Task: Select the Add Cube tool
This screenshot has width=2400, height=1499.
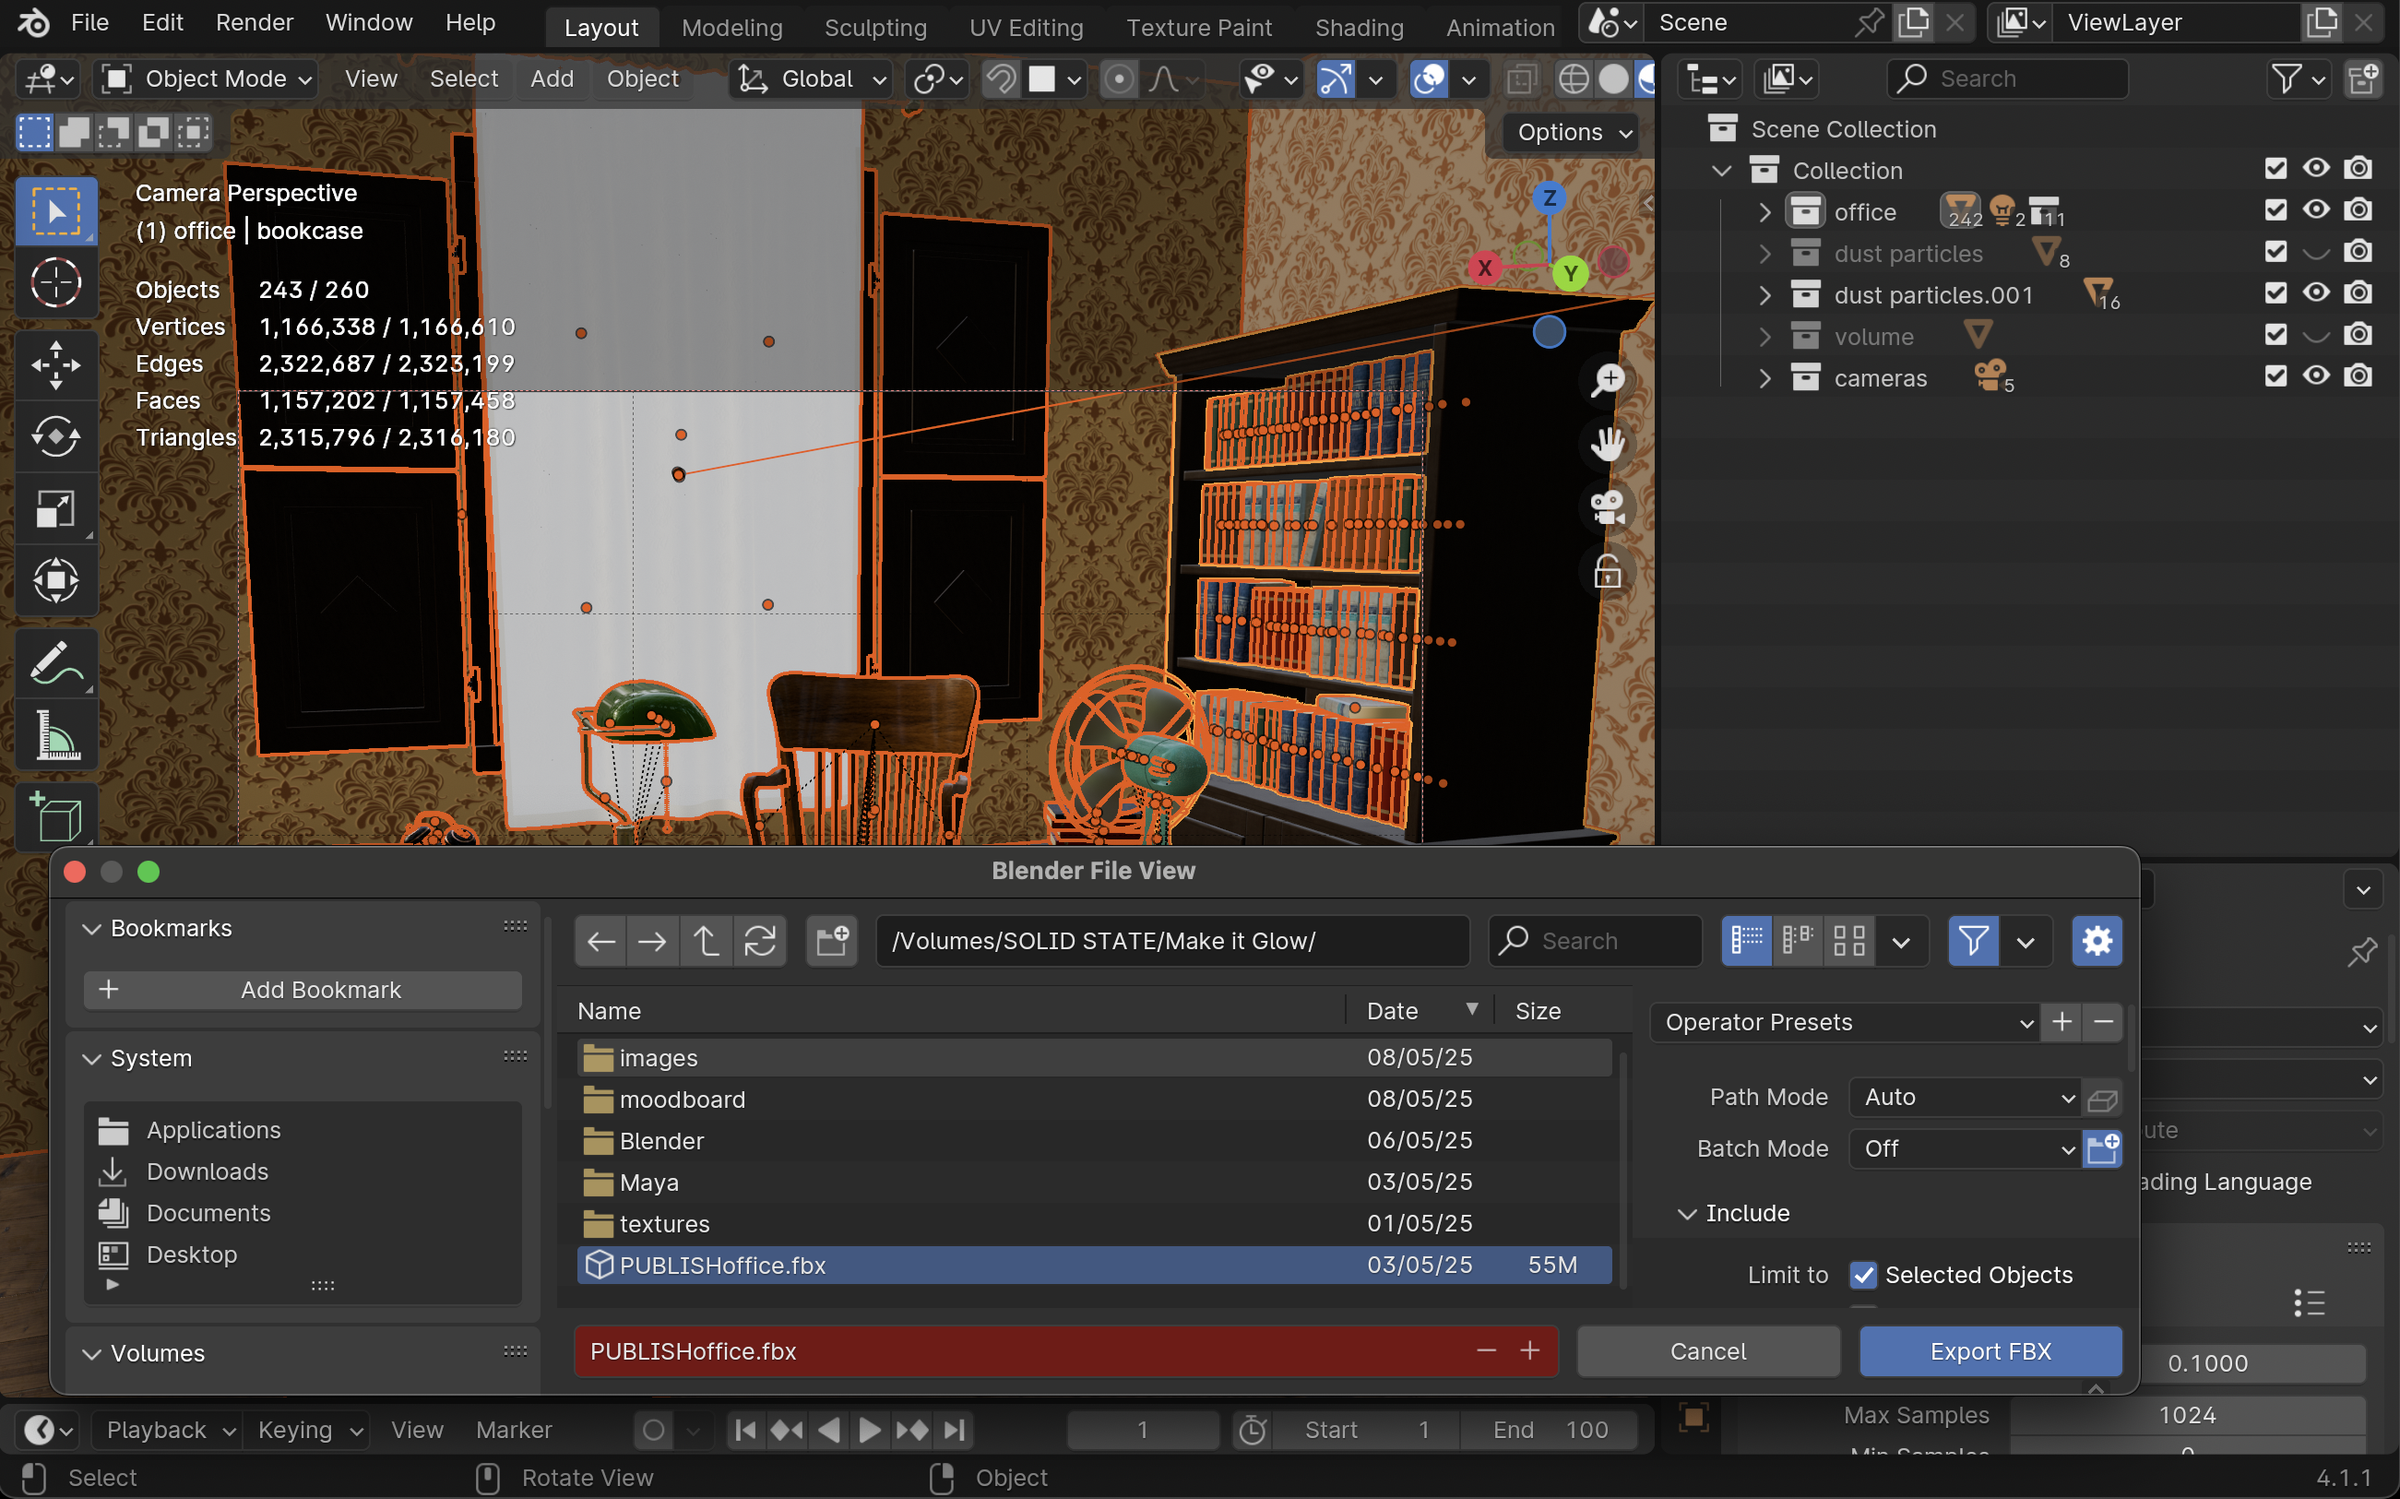Action: point(56,816)
